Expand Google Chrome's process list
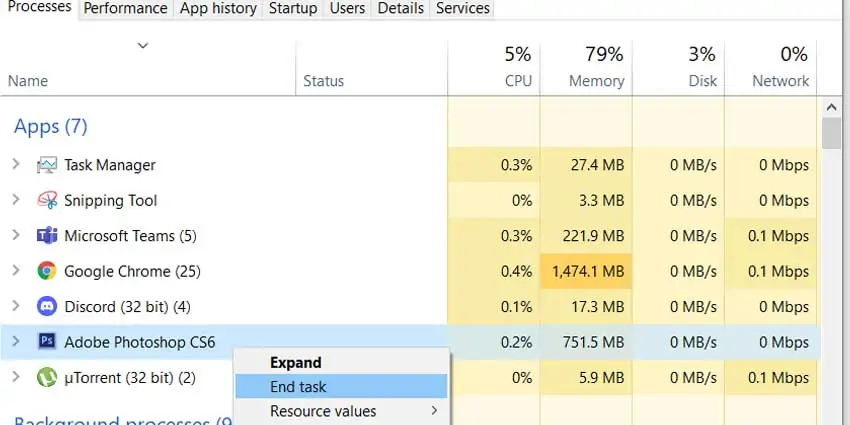Screen dimensions: 850x425 [16, 271]
